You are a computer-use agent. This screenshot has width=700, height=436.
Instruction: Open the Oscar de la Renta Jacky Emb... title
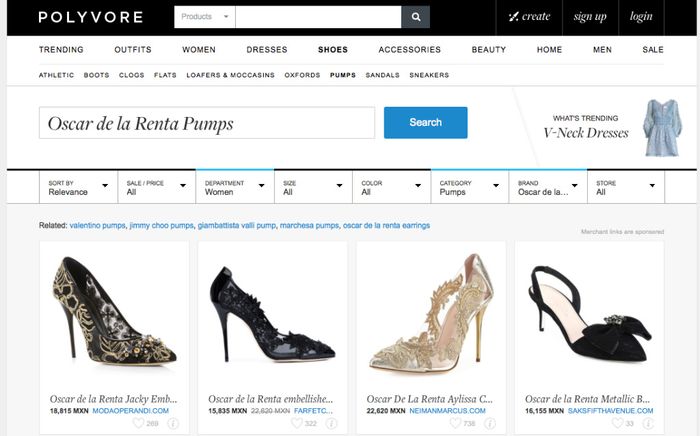tap(113, 399)
